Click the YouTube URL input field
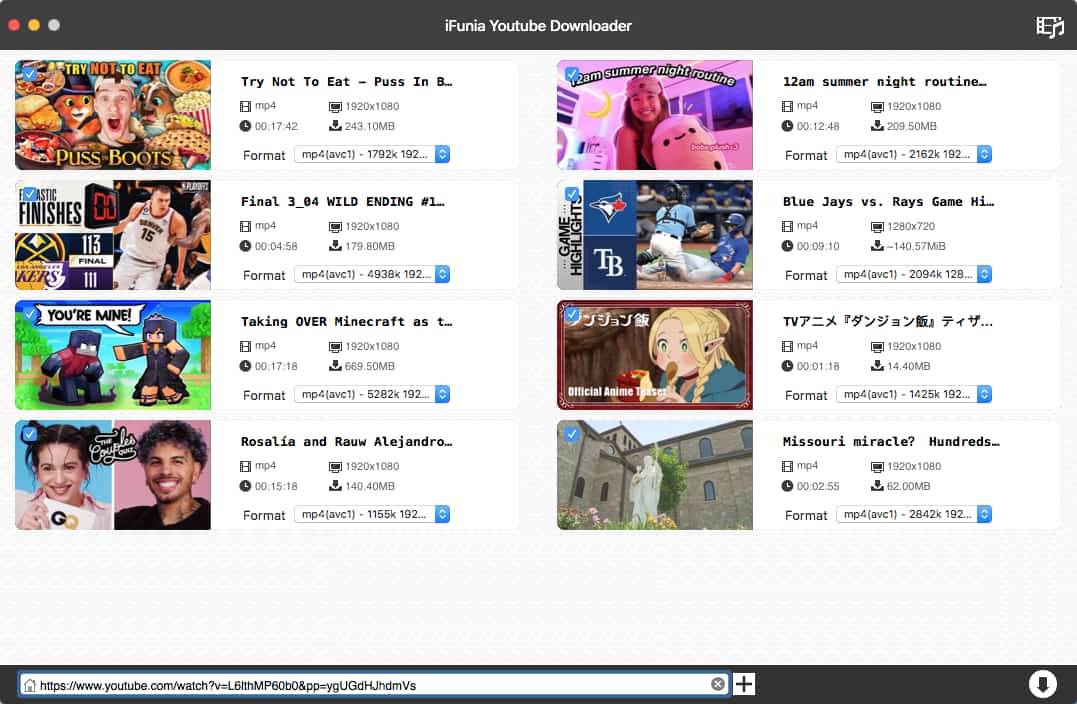Viewport: 1077px width, 704px height. point(370,685)
